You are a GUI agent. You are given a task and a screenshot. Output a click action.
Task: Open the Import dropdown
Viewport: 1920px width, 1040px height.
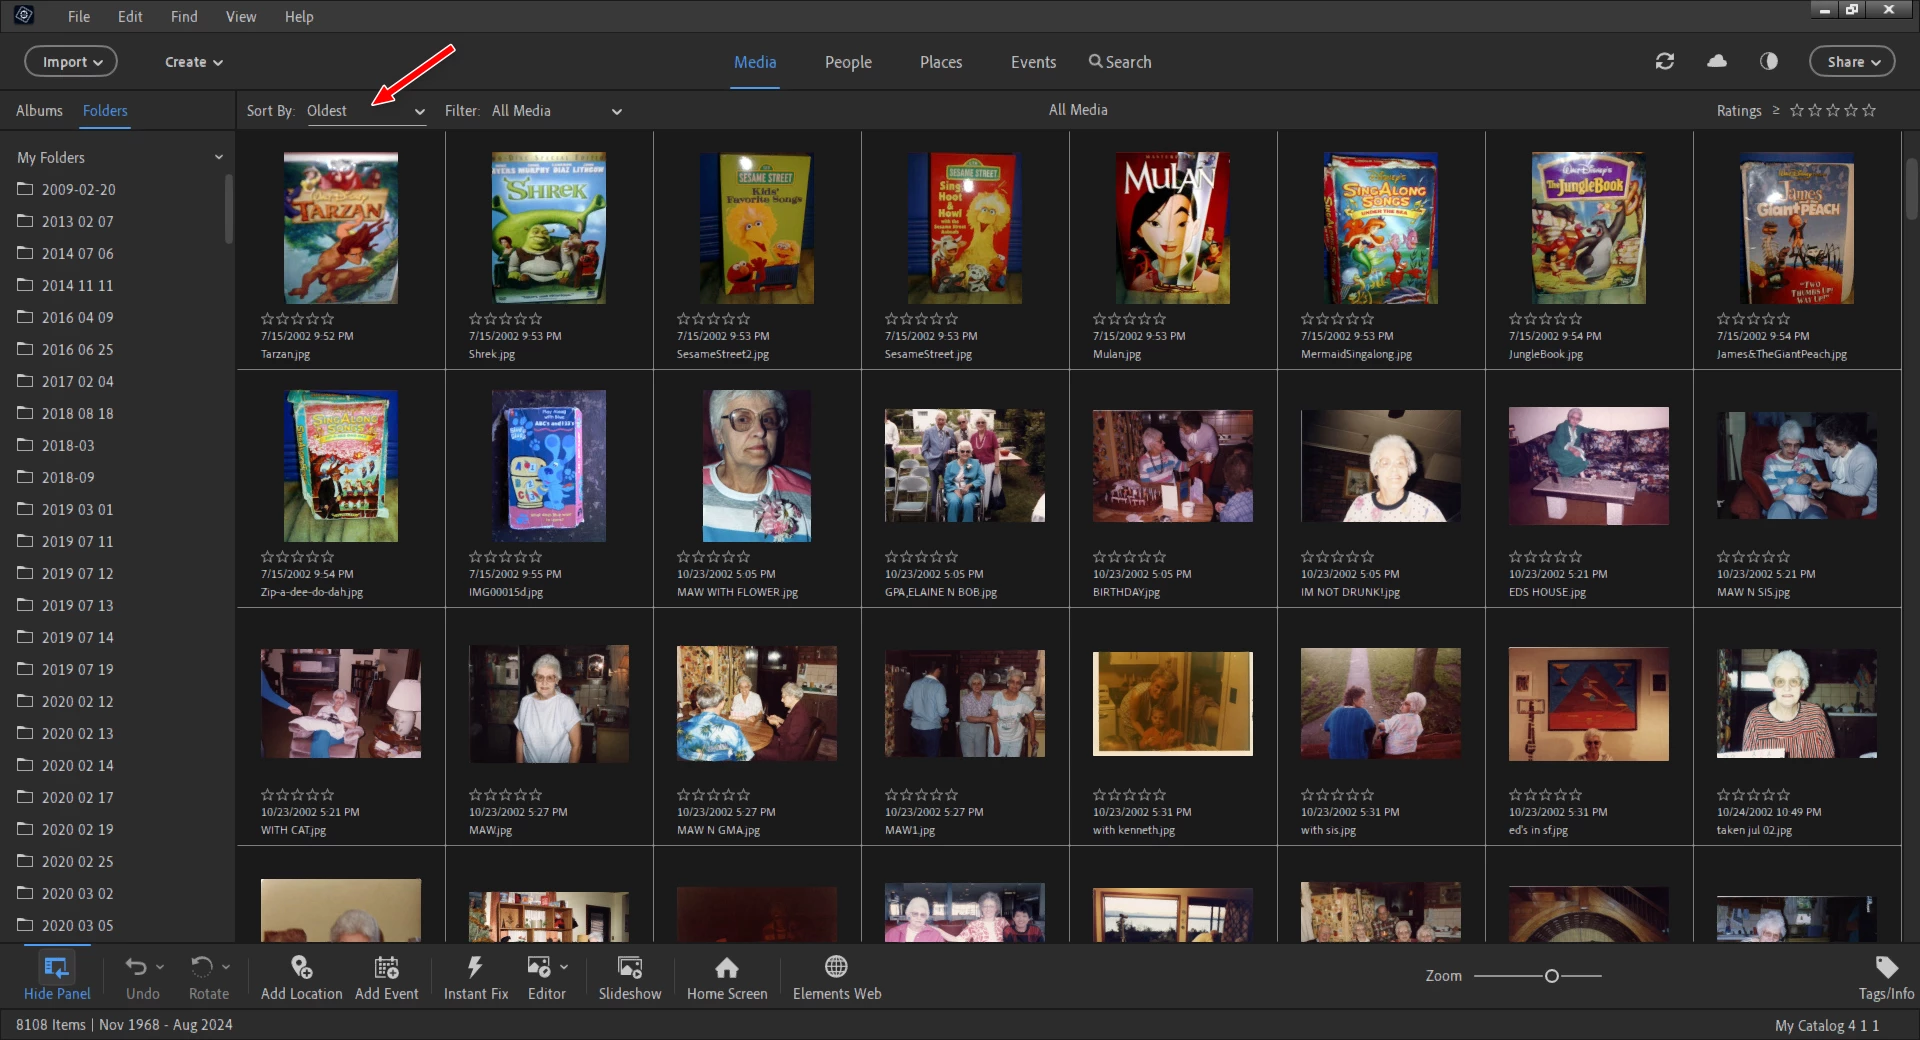pos(71,62)
